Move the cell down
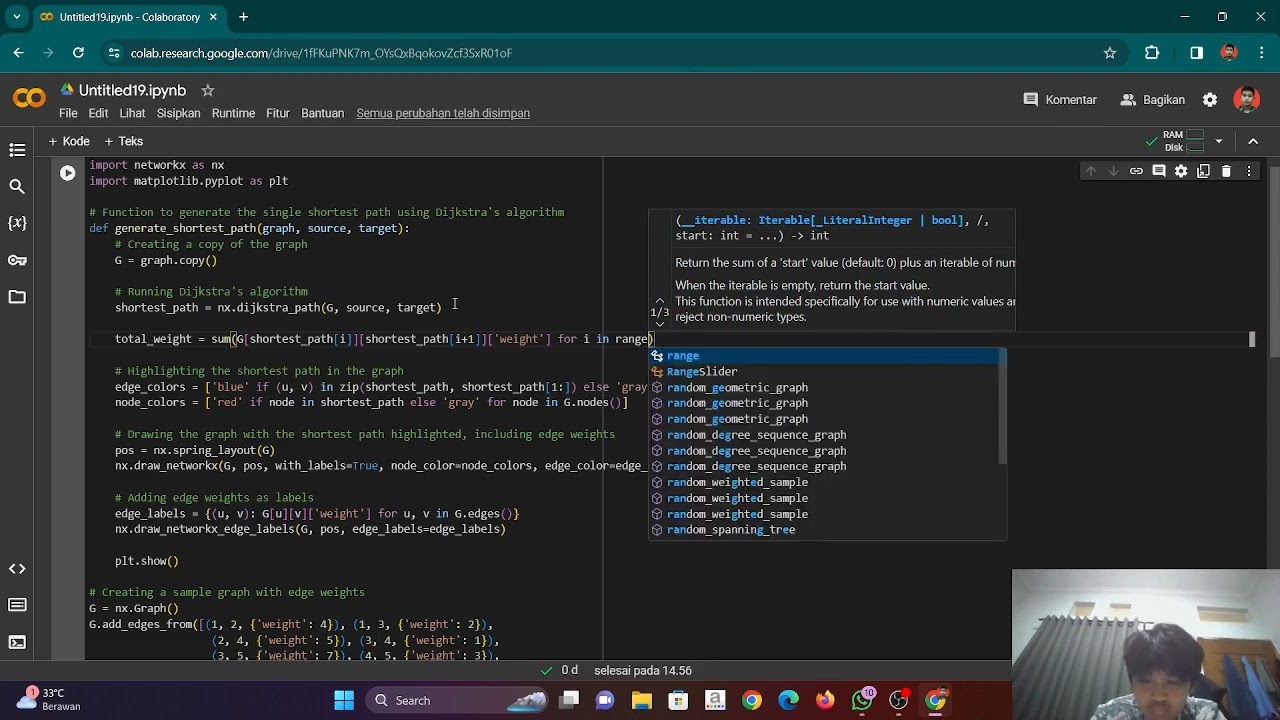 pyautogui.click(x=1113, y=171)
